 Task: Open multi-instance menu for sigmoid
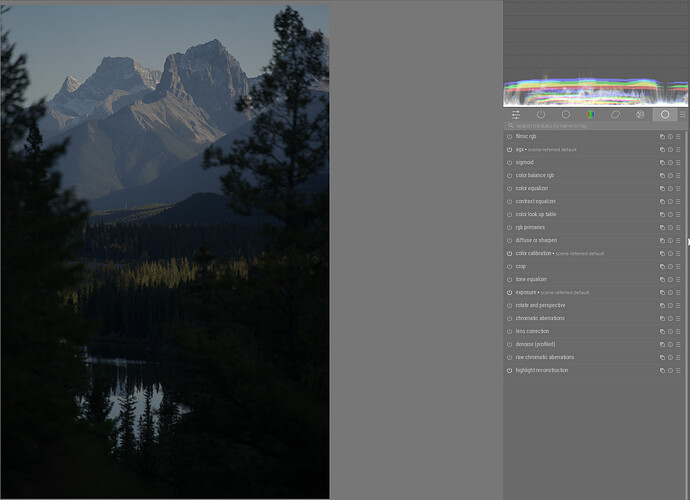(x=662, y=162)
